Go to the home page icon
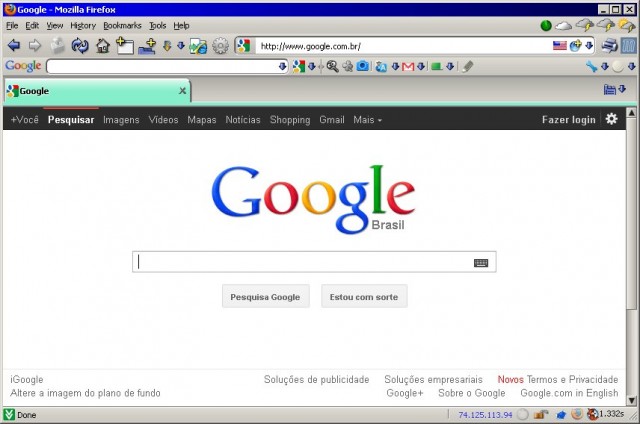The height and width of the screenshot is (424, 640). (102, 45)
